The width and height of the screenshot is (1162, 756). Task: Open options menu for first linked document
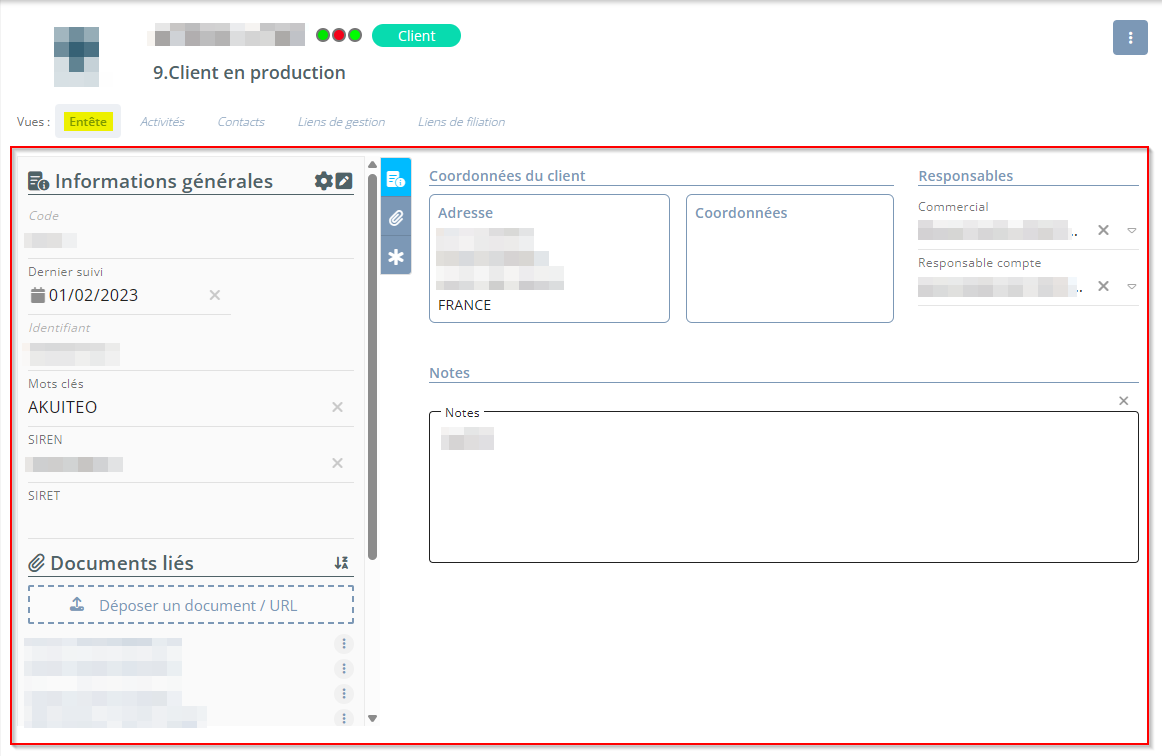(344, 644)
